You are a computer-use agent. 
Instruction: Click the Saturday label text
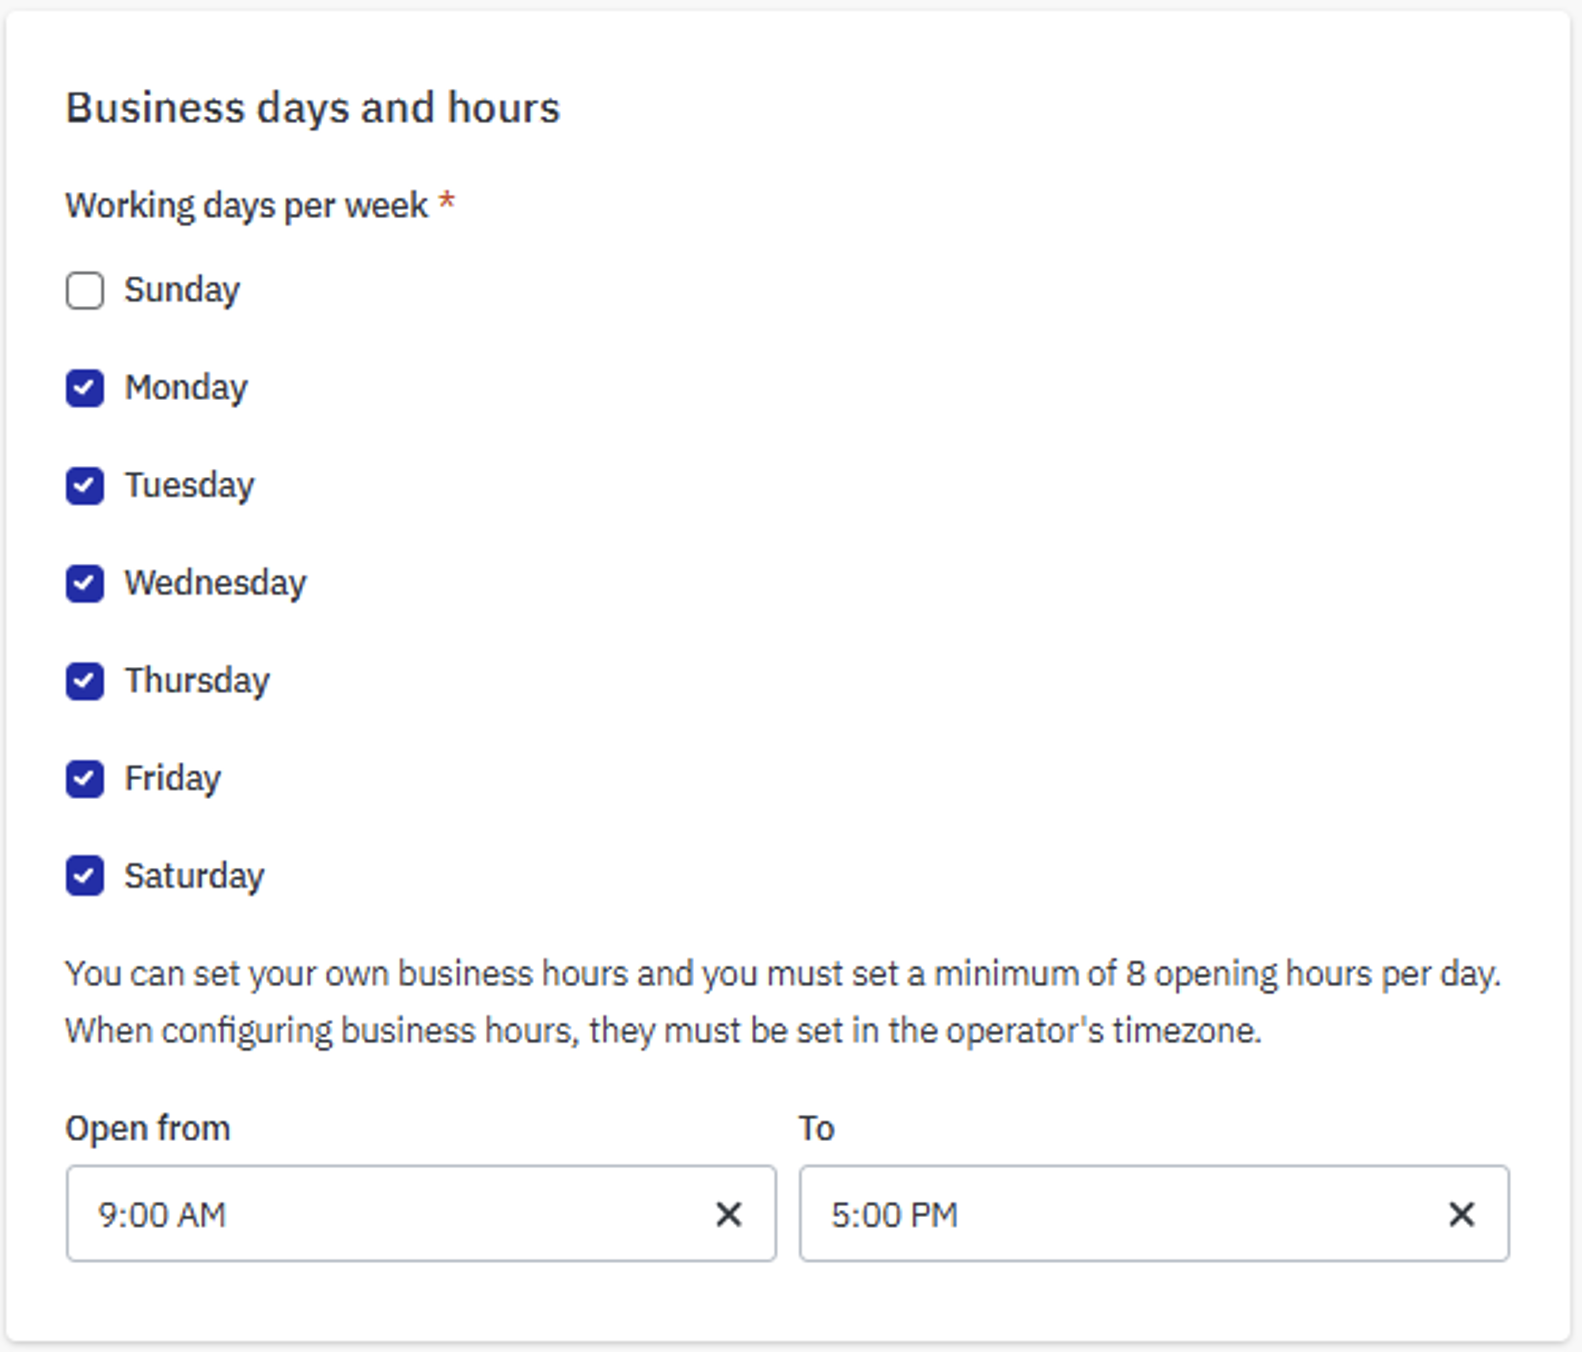point(194,876)
